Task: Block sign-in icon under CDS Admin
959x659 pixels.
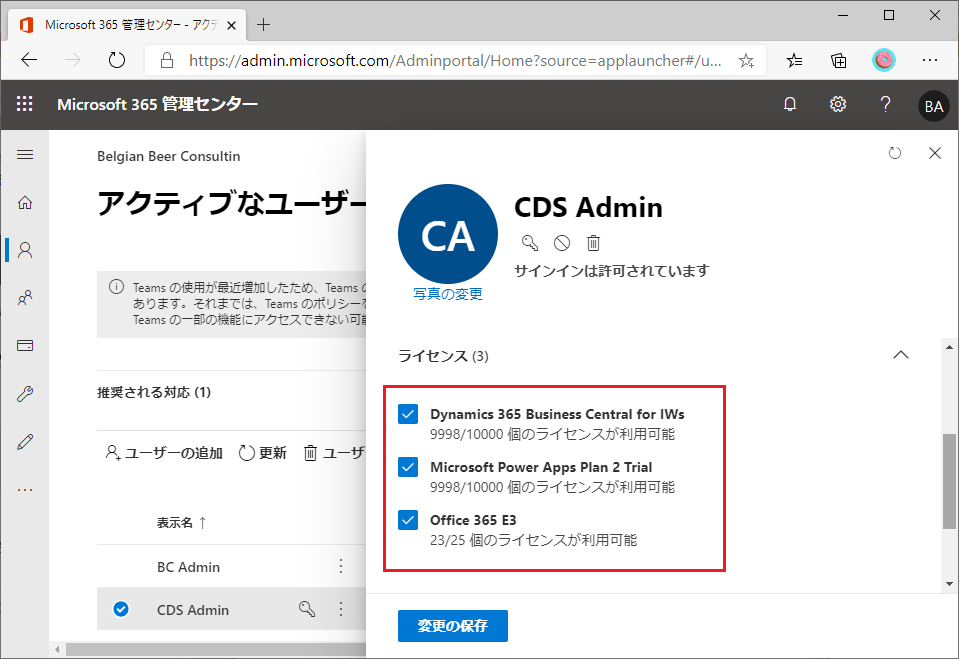Action: [x=561, y=243]
